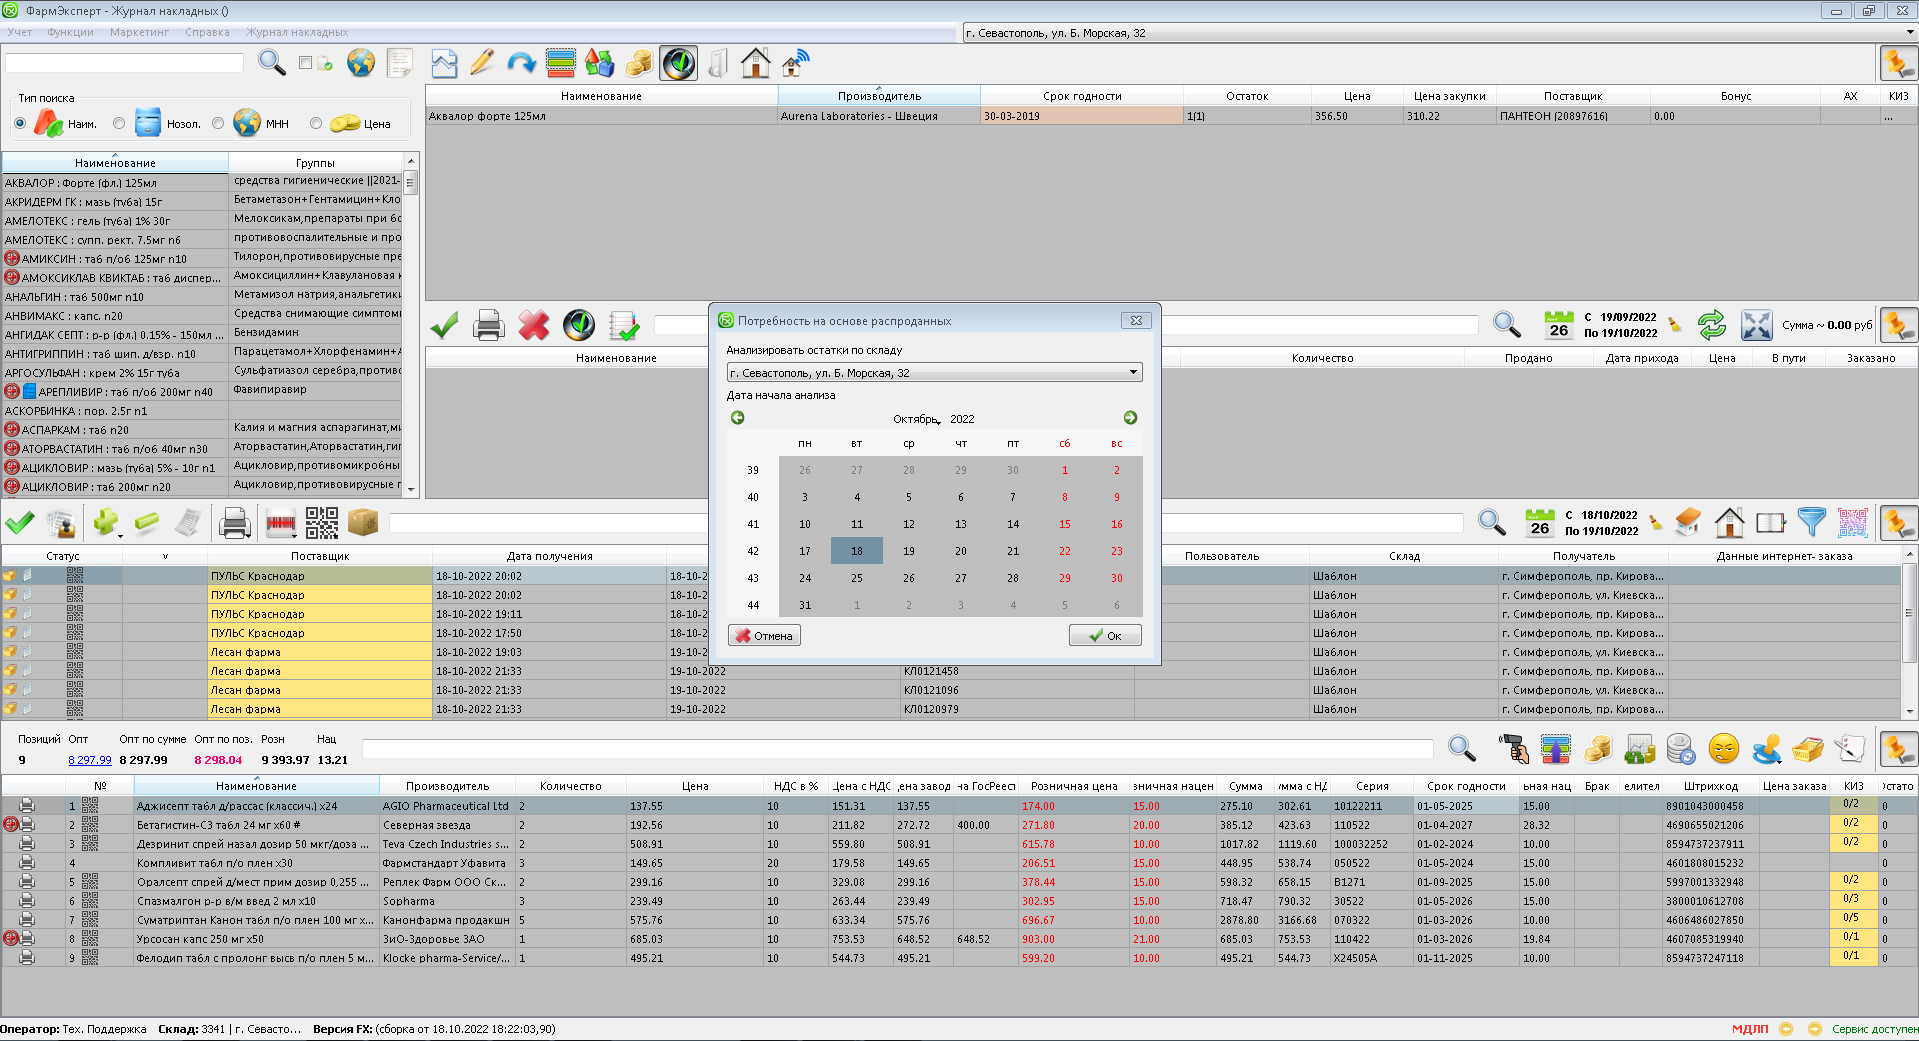
Task: Click the gold coins icon in top toolbar
Action: tap(638, 64)
